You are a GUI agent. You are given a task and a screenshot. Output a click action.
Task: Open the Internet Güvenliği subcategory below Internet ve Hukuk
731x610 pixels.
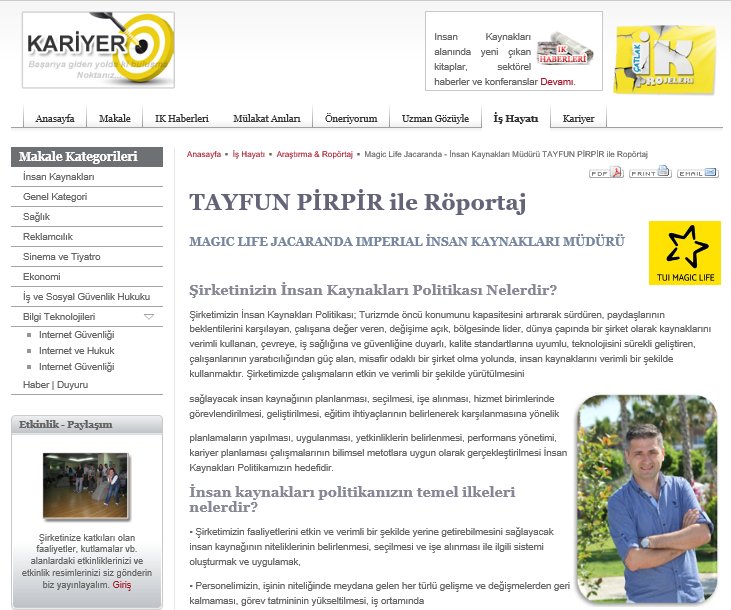tap(77, 367)
